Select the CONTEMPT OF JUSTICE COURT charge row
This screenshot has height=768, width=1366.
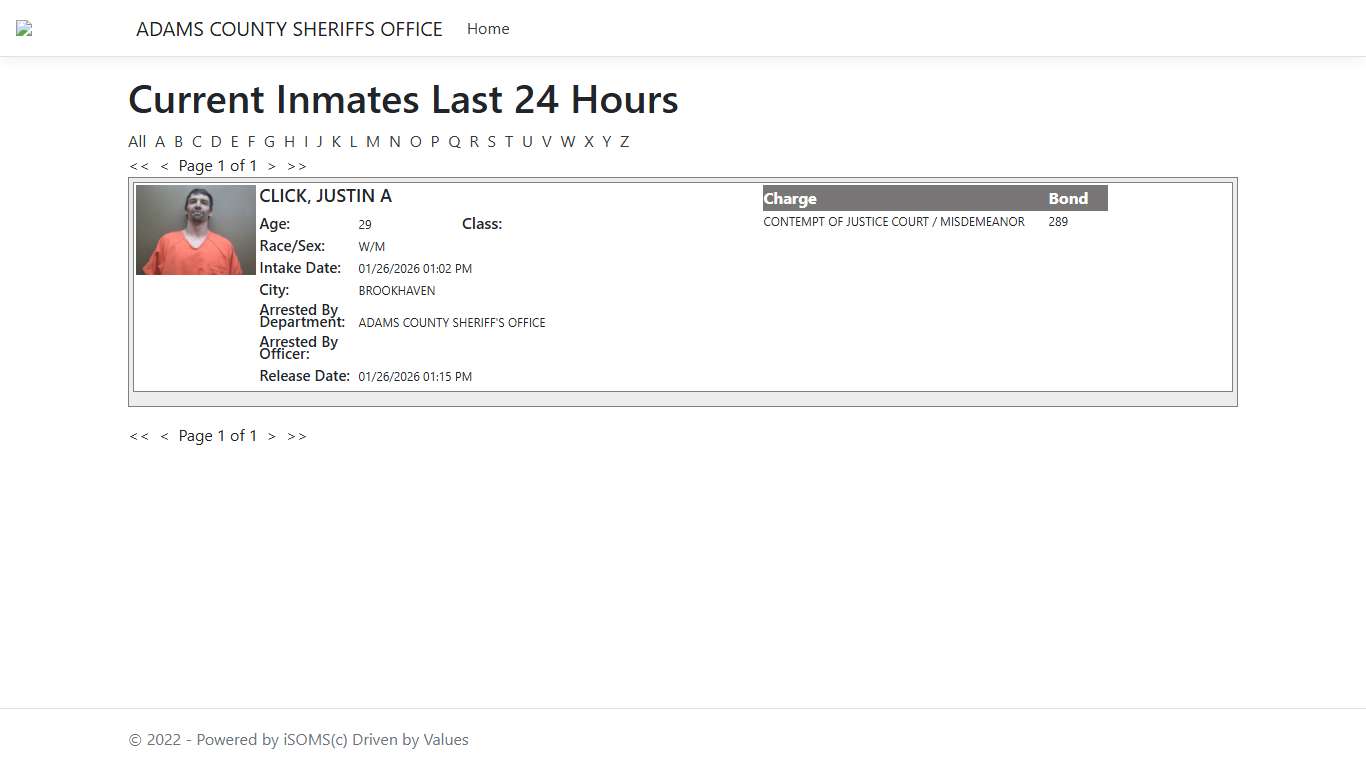893,221
